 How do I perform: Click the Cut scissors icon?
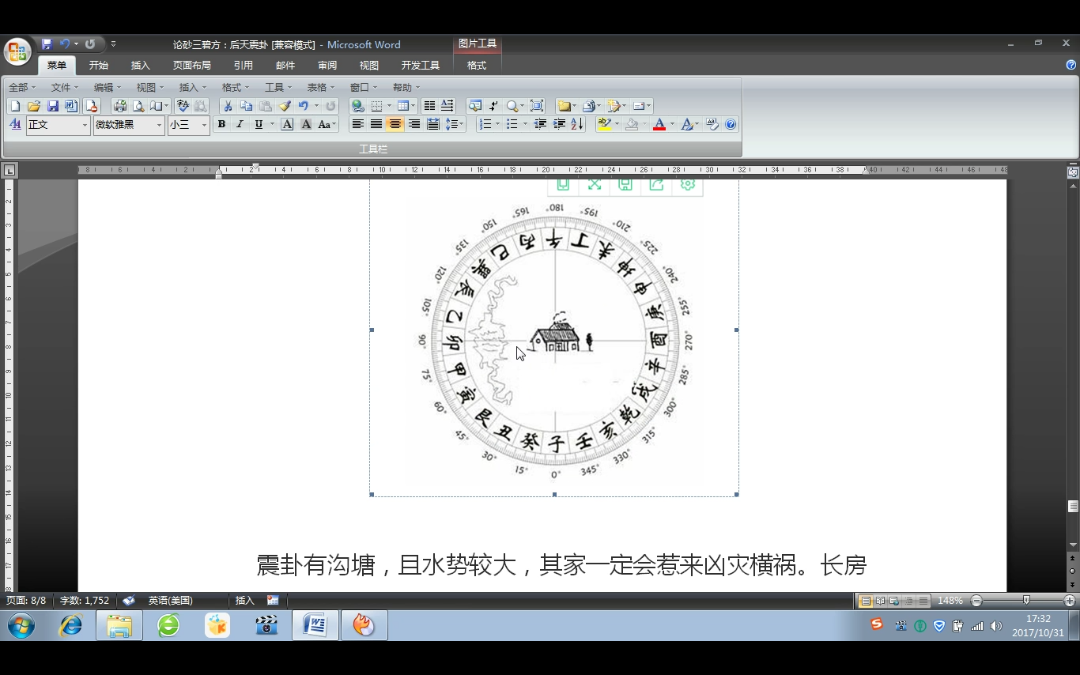[227, 106]
